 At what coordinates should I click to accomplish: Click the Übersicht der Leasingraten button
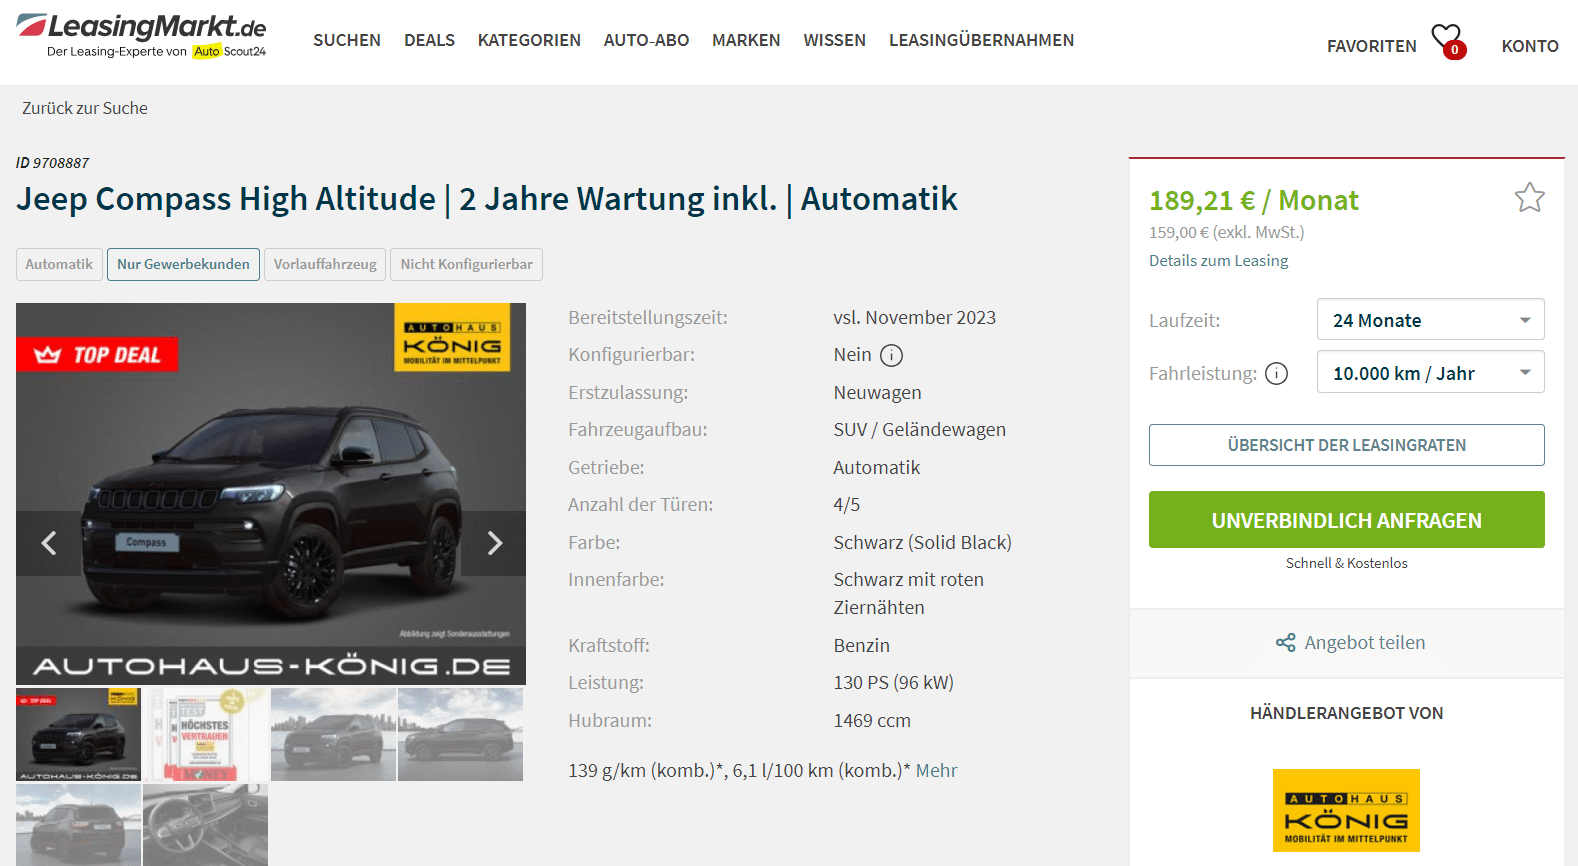click(x=1346, y=445)
